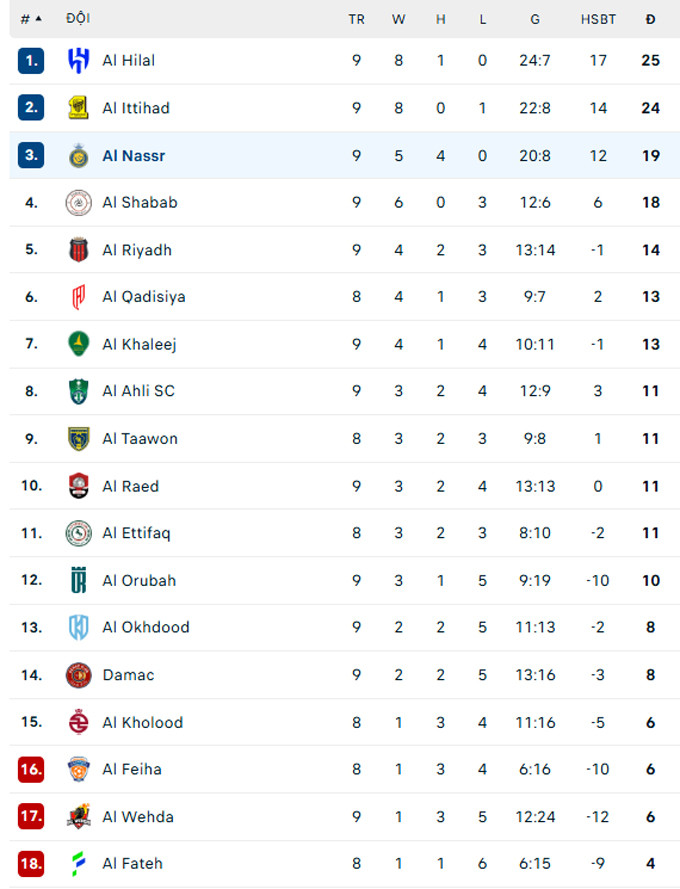680x889 pixels.
Task: Click the blue rank 1 badge
Action: 31,61
